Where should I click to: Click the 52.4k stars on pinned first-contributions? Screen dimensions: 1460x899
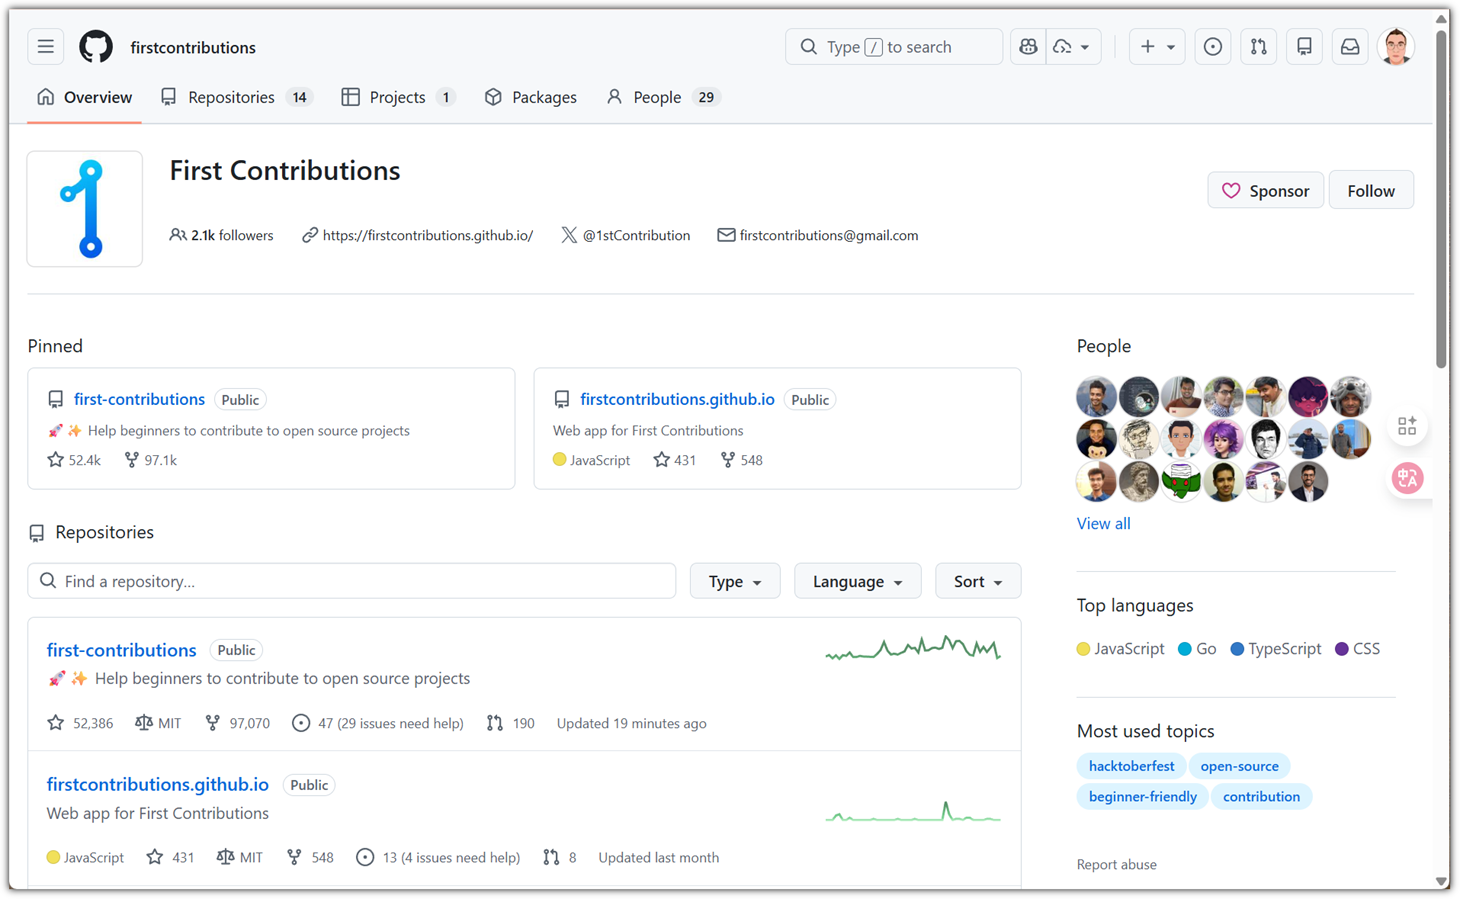[74, 460]
